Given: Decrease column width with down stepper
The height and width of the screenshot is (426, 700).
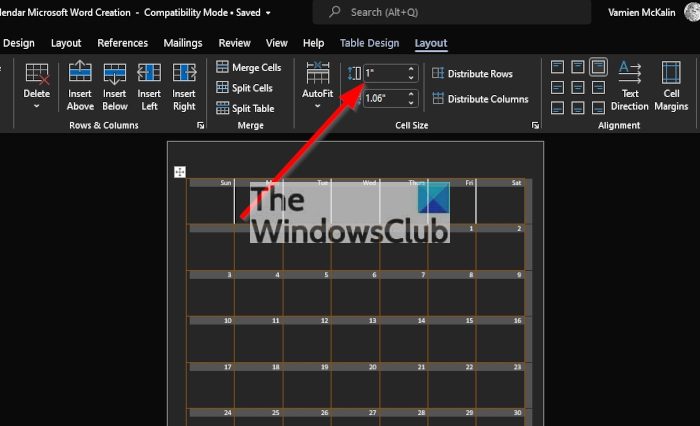Looking at the screenshot, I should 411,103.
